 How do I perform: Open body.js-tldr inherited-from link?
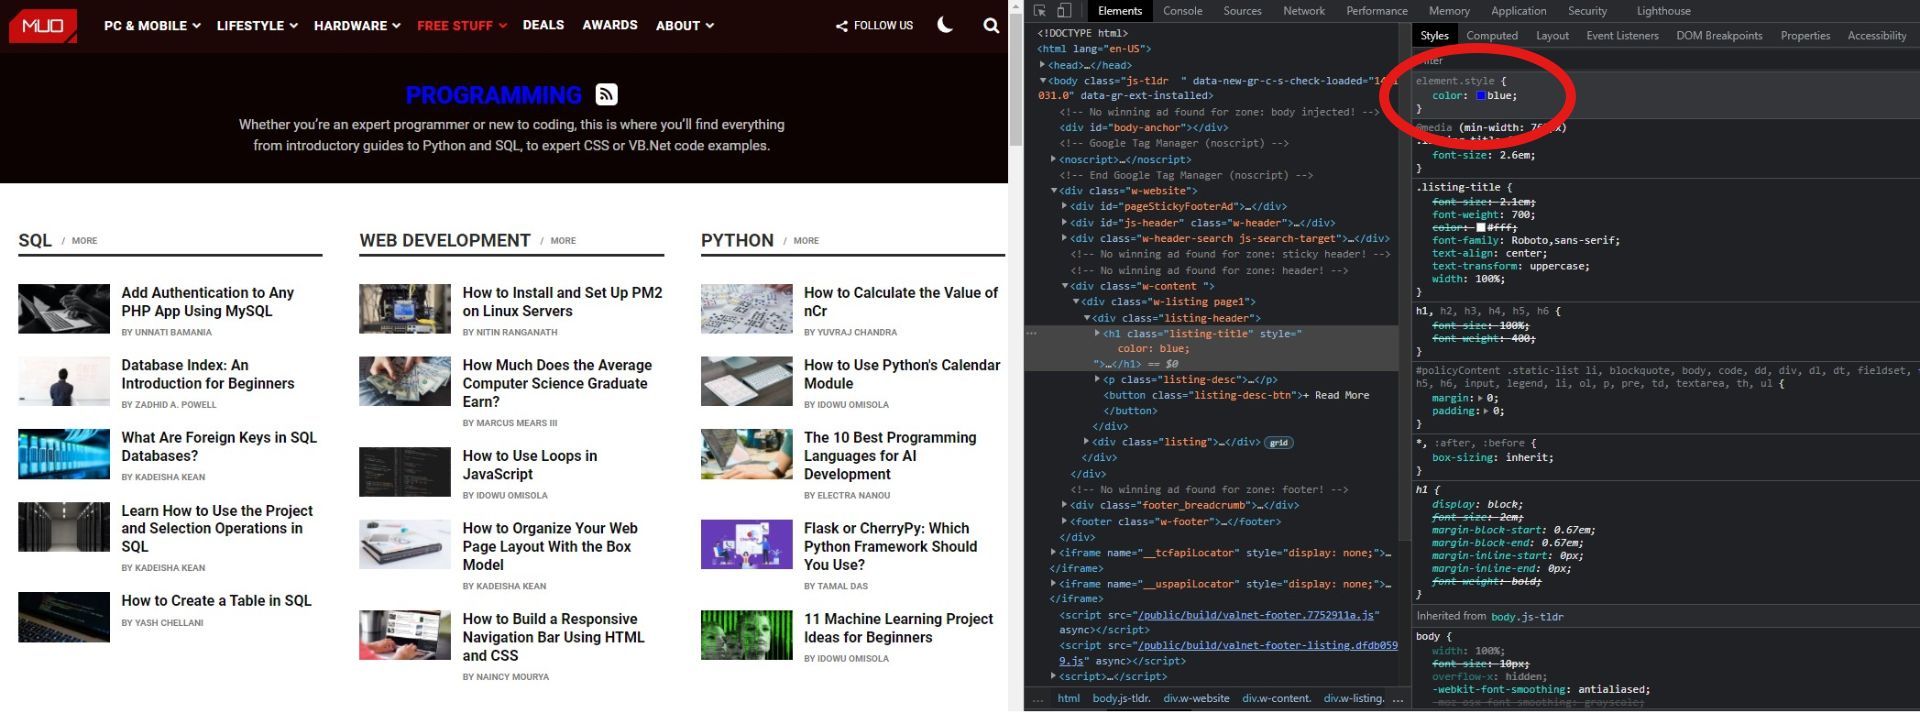point(1526,617)
